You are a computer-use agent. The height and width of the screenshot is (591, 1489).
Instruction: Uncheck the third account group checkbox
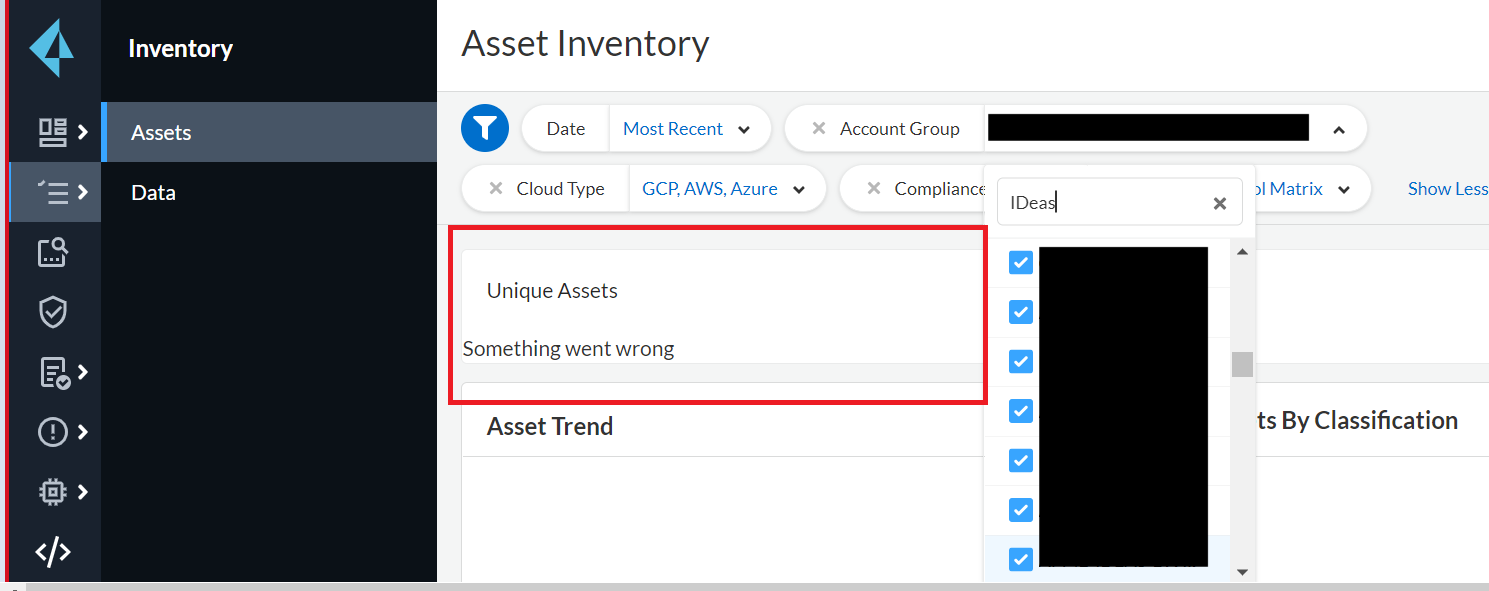click(1020, 361)
